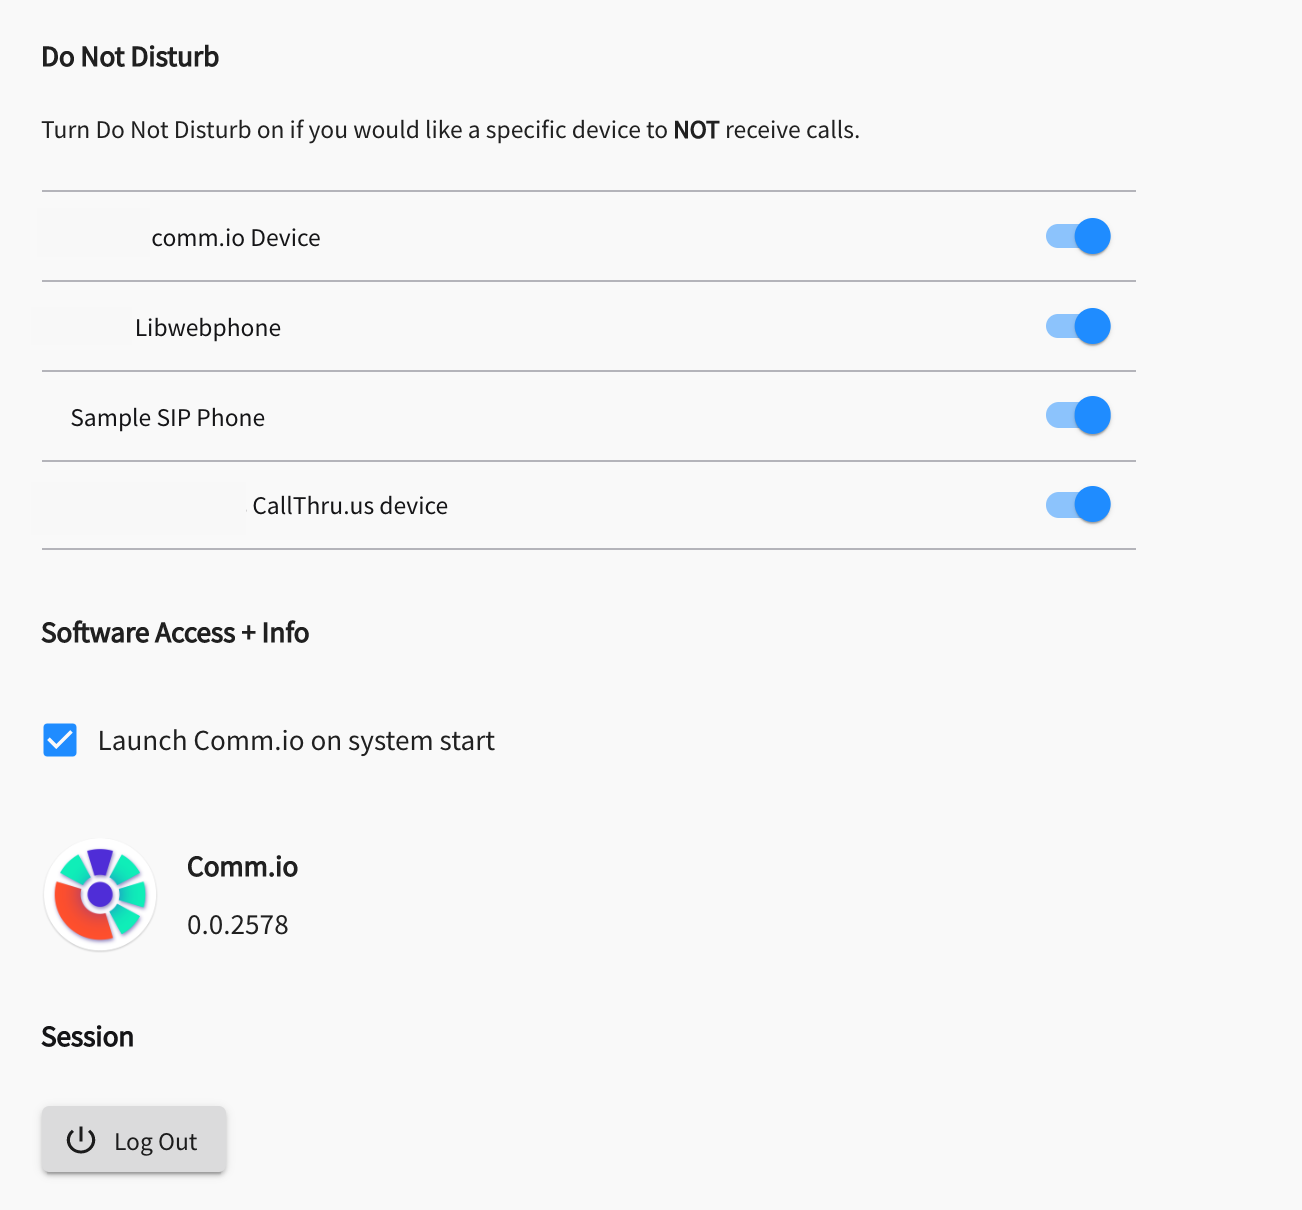Viewport: 1302px width, 1210px height.
Task: Disable Do Not Disturb for Sample SIP Phone
Action: tap(1078, 416)
